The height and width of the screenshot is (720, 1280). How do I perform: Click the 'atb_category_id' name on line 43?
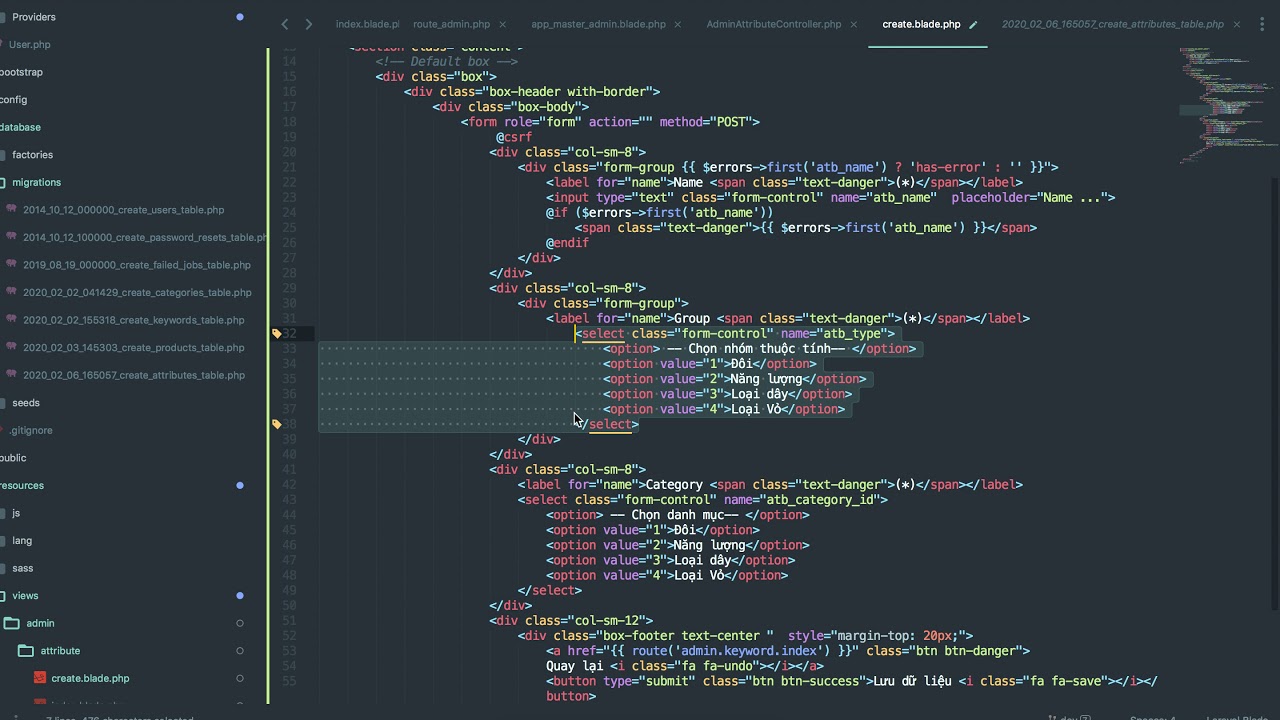point(819,499)
